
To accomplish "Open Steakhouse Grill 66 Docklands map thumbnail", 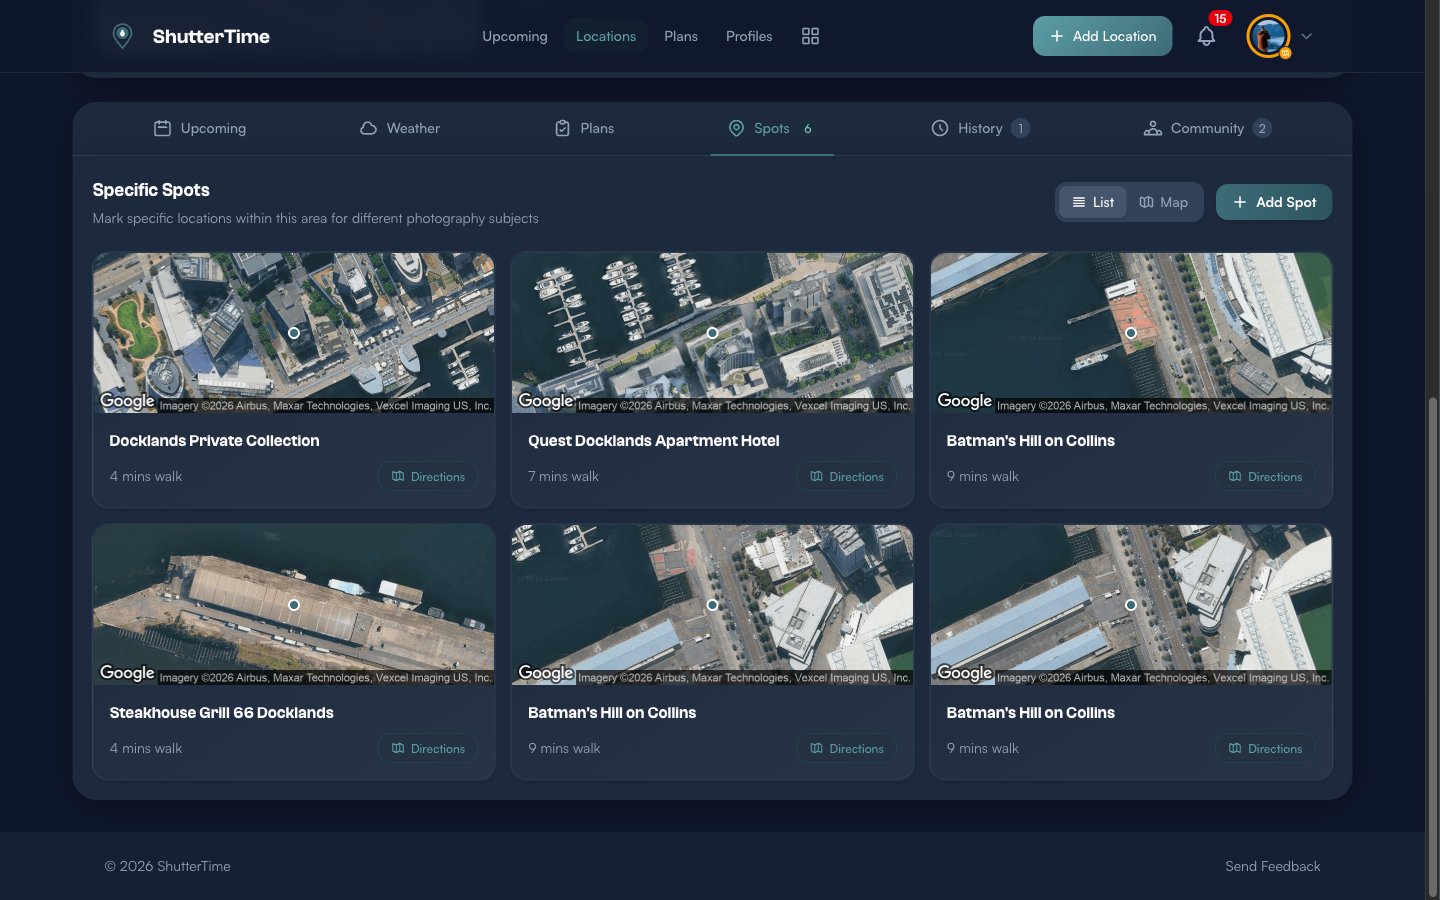I will 294,605.
